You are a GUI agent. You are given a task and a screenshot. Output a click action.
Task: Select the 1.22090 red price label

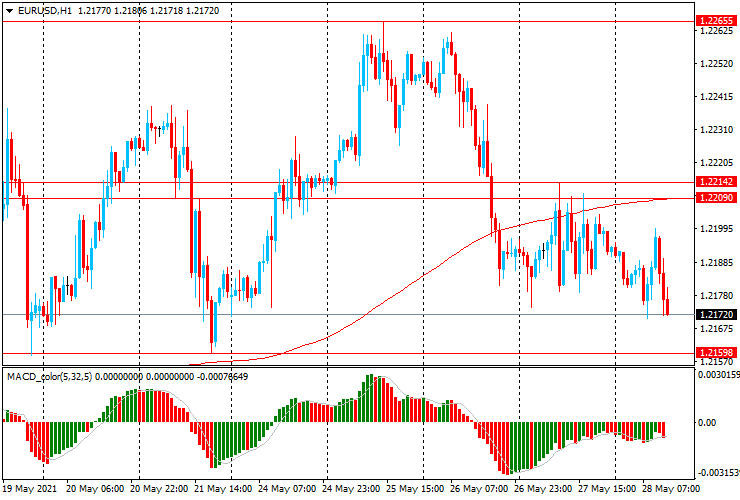point(716,197)
